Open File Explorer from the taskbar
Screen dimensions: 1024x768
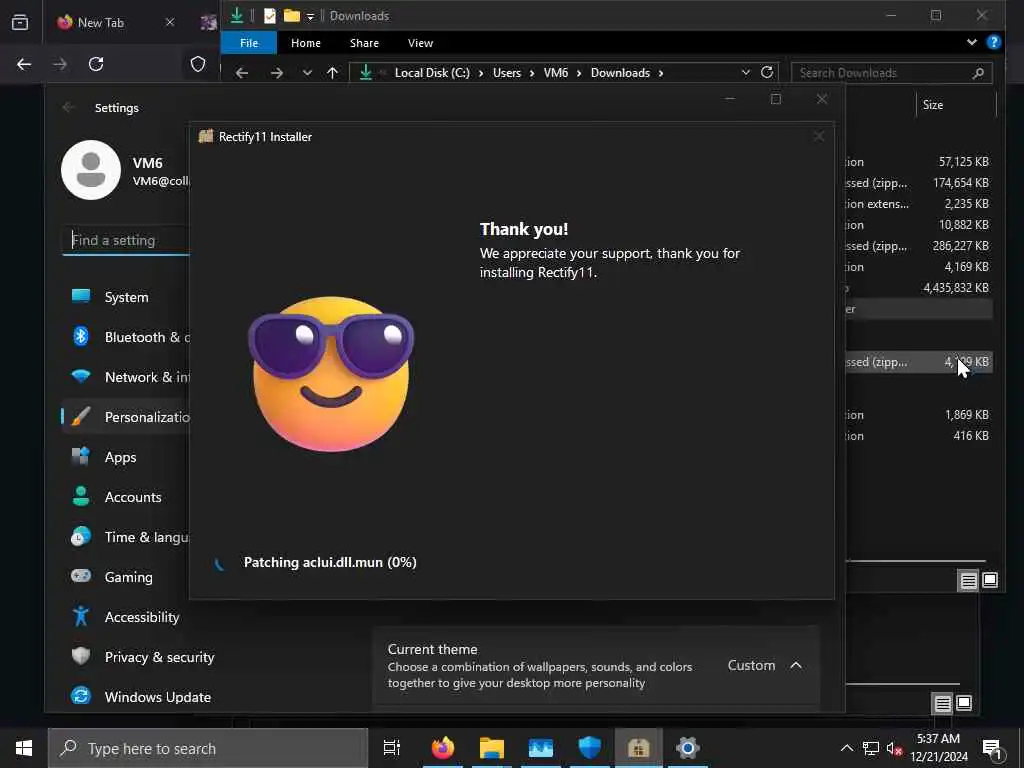(x=492, y=748)
